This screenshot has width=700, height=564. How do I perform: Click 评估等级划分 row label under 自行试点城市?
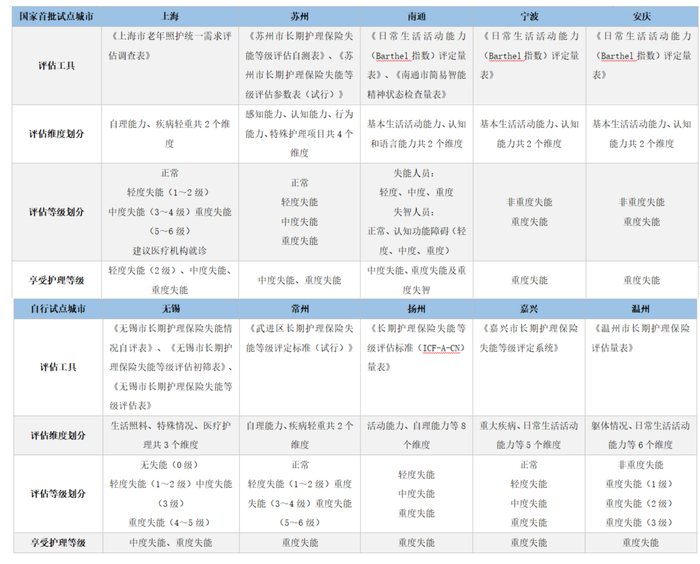[x=58, y=494]
